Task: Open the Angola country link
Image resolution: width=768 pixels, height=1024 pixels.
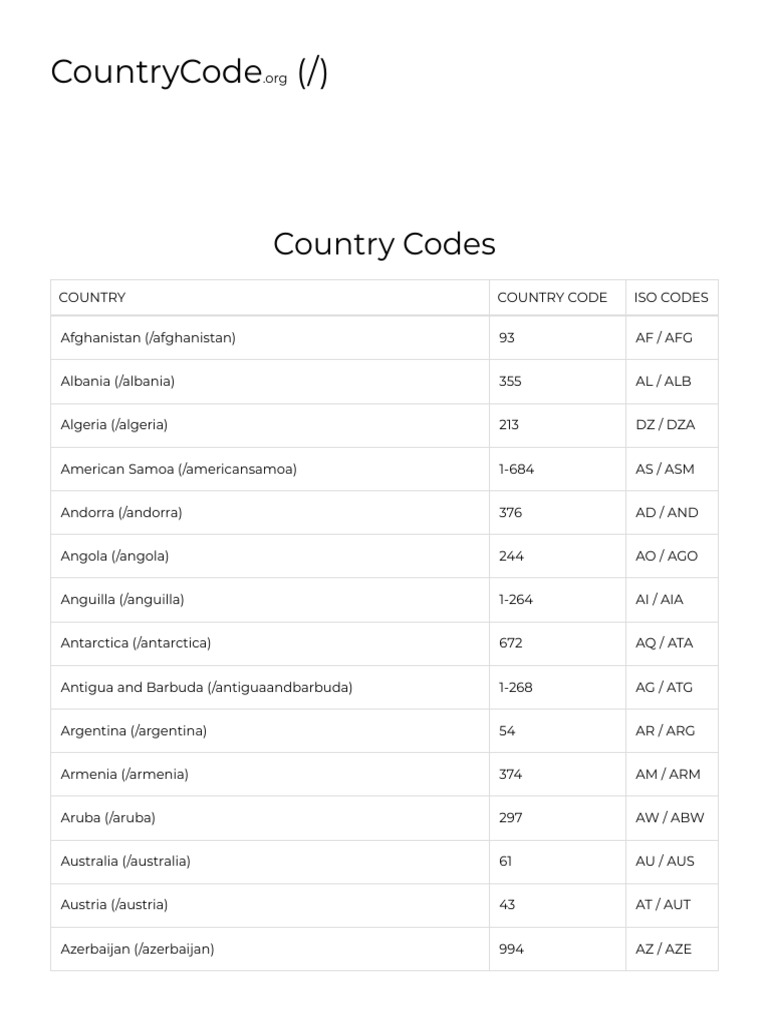Action: (114, 556)
